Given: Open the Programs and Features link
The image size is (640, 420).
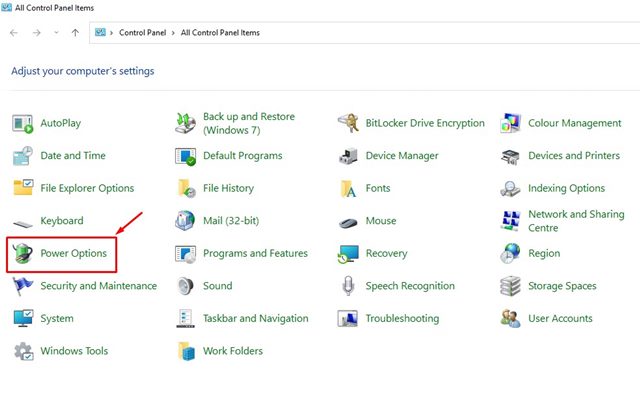Looking at the screenshot, I should [x=254, y=254].
